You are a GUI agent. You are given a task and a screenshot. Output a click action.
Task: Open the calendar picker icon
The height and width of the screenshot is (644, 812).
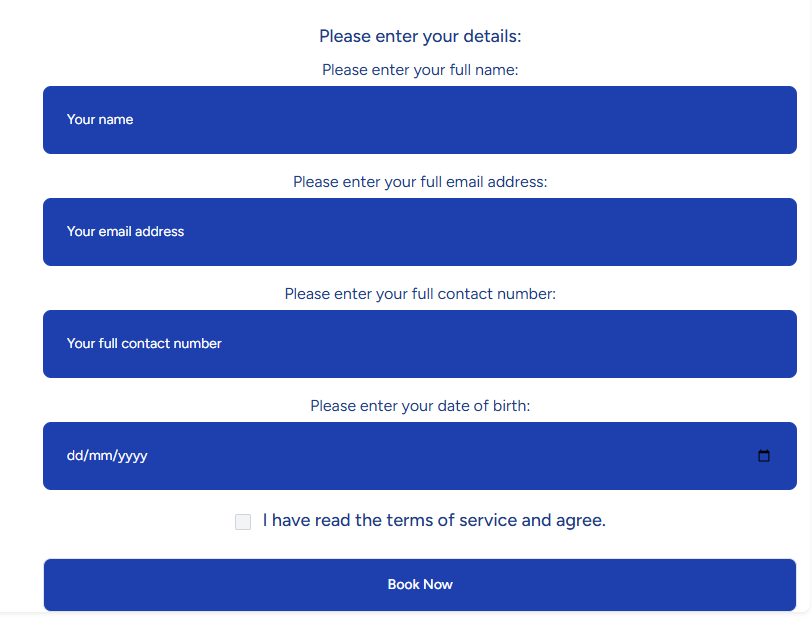(x=763, y=456)
